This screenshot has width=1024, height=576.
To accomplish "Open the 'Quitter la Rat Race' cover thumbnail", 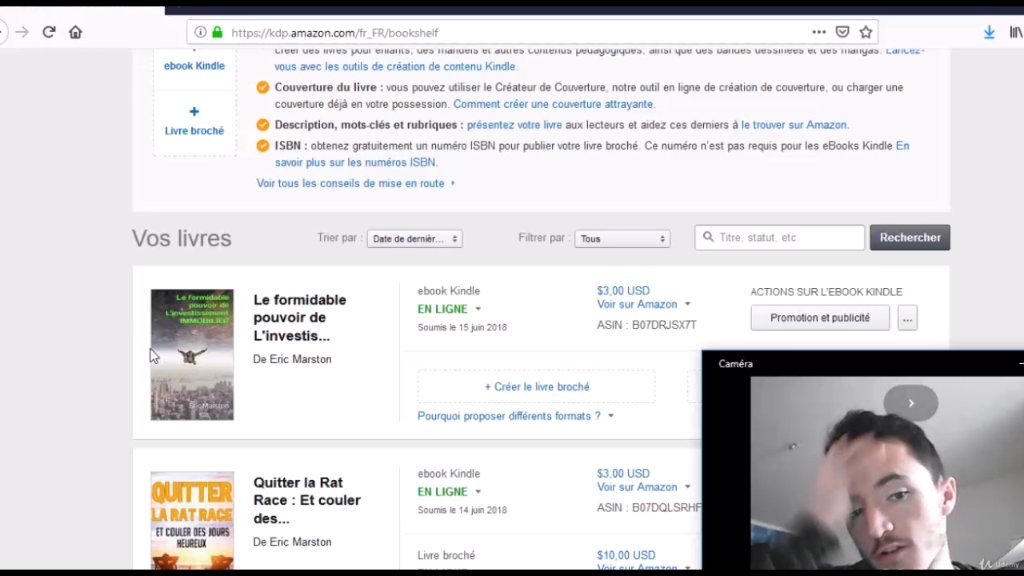I will click(x=192, y=520).
